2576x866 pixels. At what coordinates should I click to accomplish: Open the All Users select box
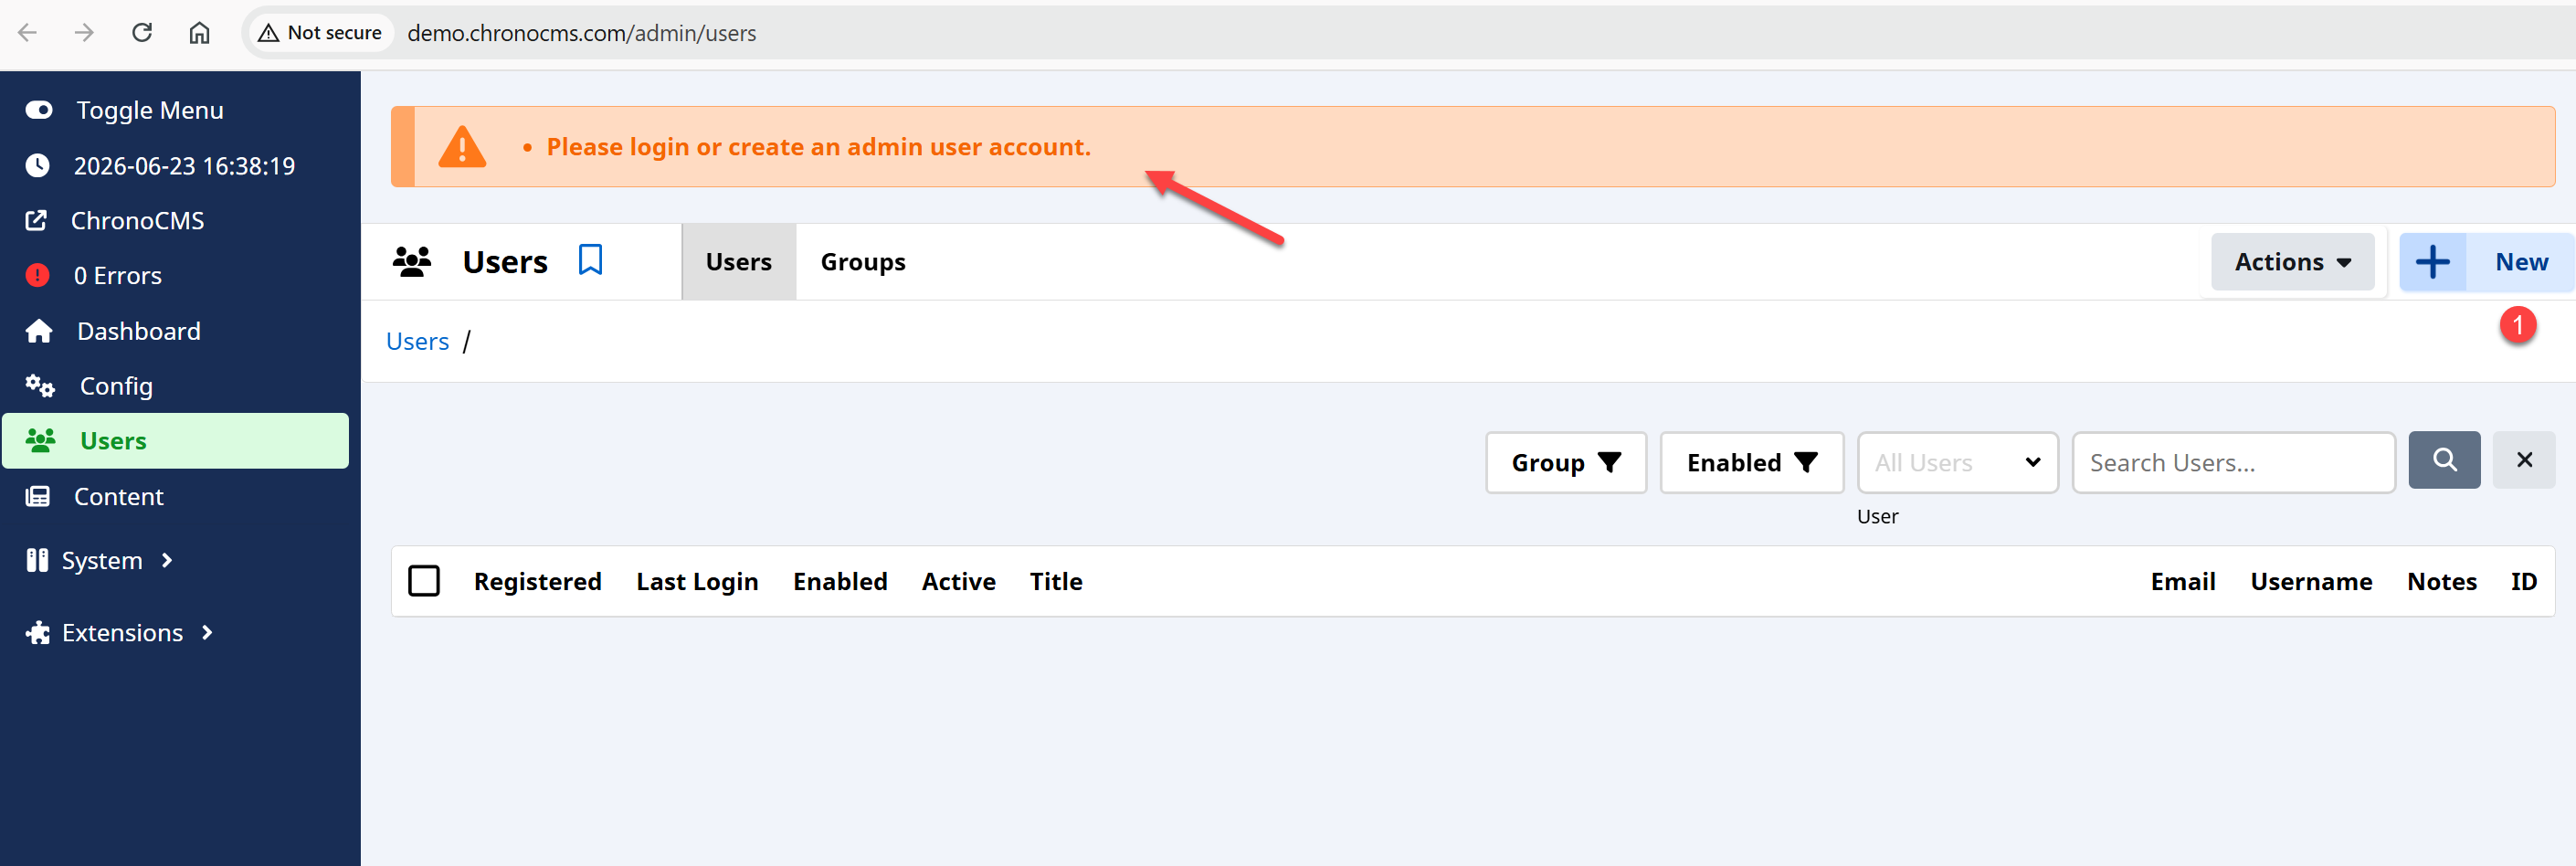[1958, 462]
